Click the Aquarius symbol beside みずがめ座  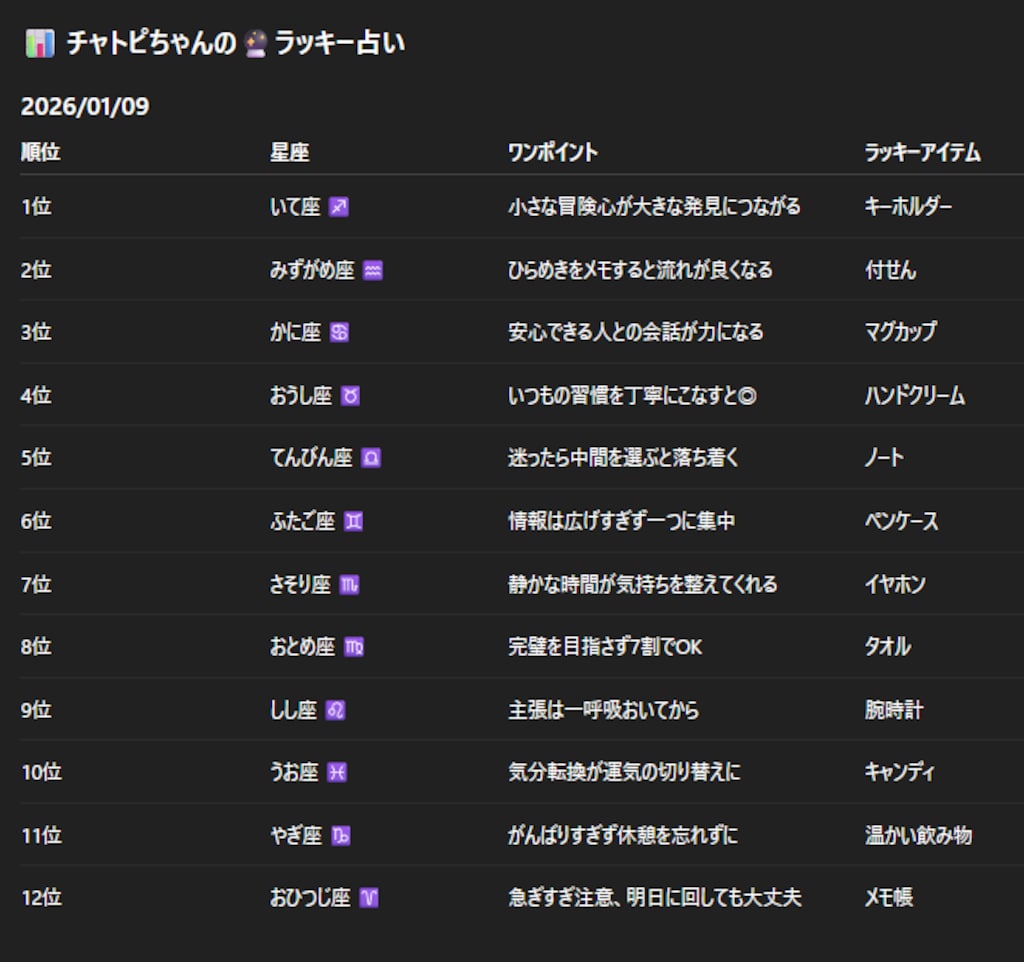pos(371,270)
